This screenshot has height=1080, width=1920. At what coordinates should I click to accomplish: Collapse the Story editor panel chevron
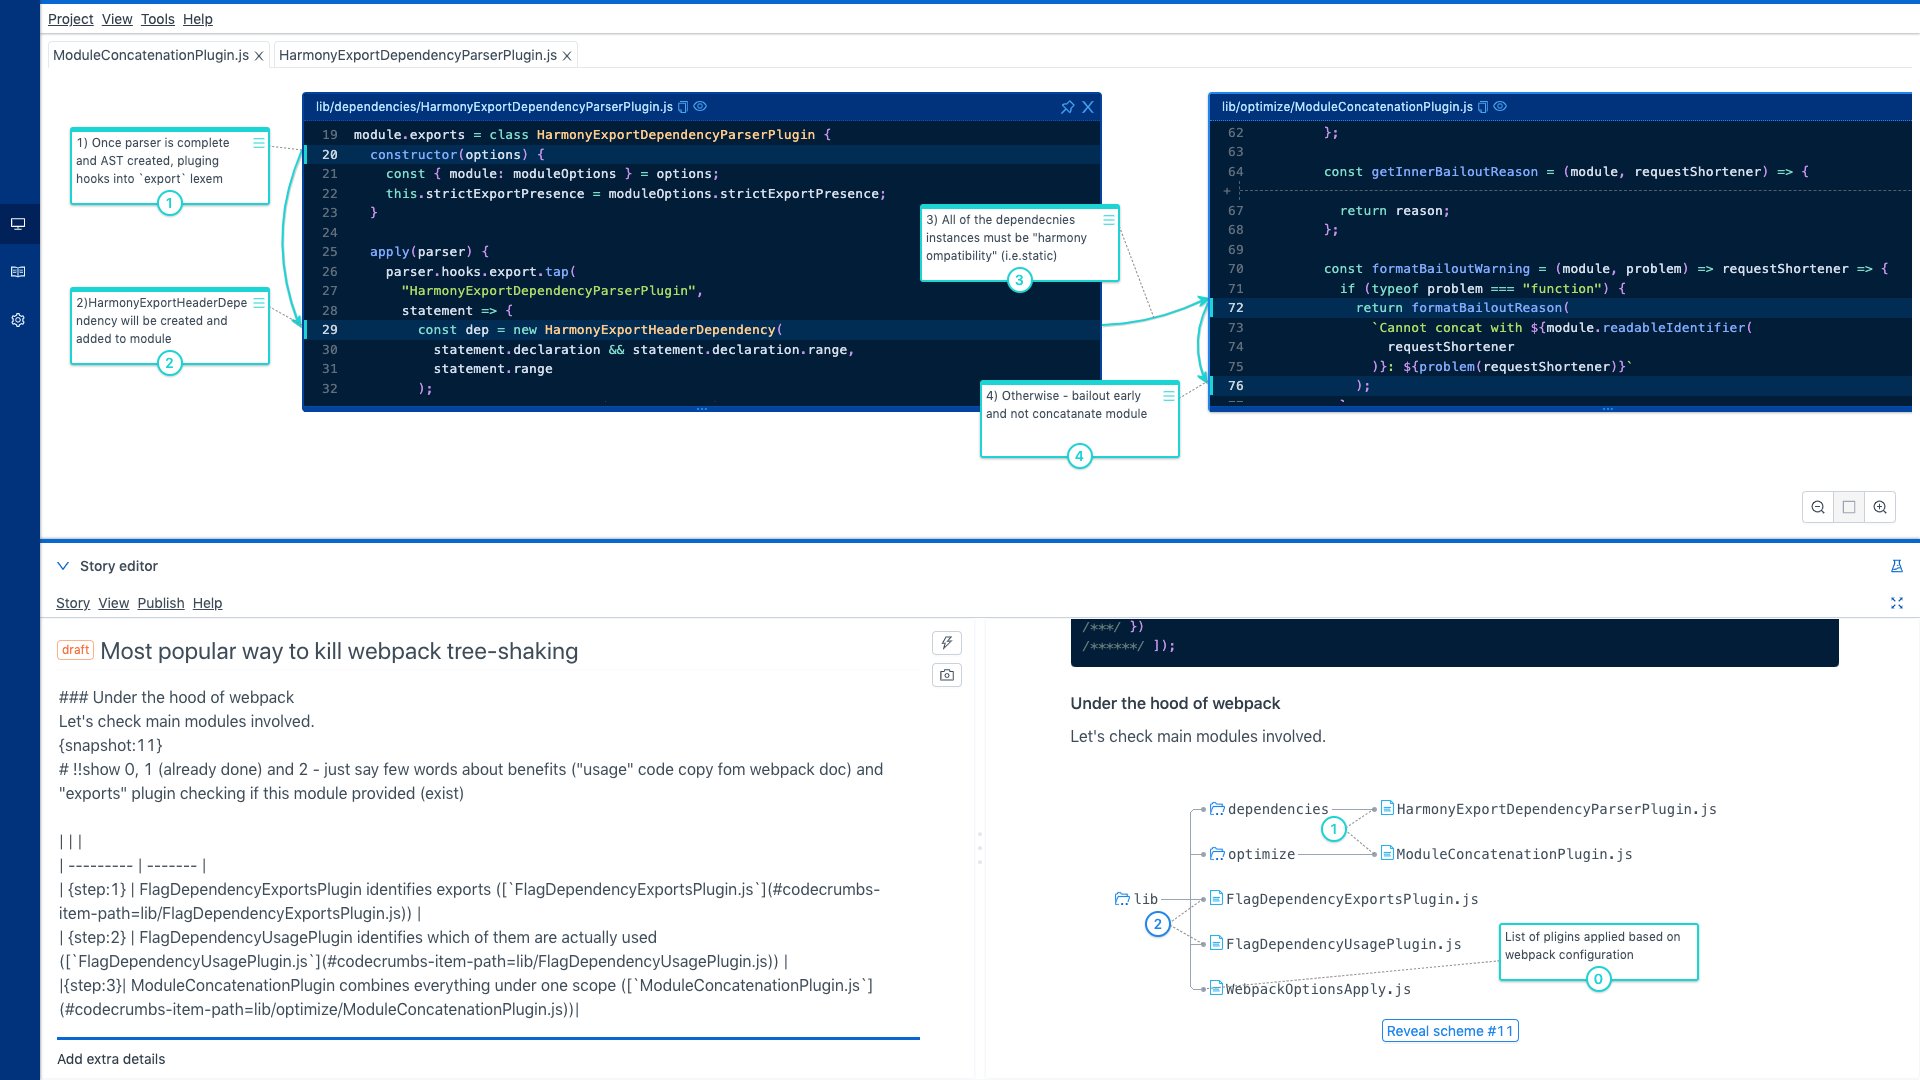(x=63, y=566)
